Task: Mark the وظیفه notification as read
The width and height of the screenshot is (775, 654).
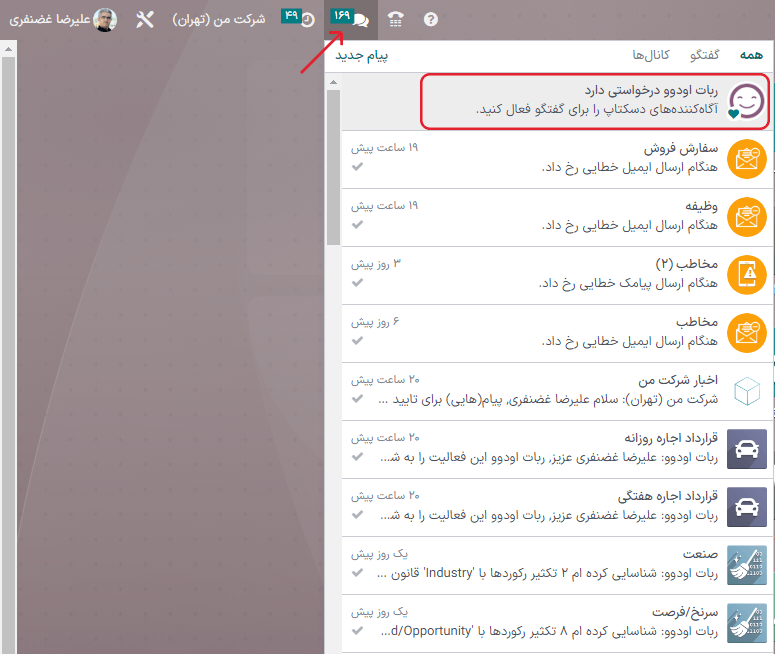Action: pyautogui.click(x=357, y=225)
